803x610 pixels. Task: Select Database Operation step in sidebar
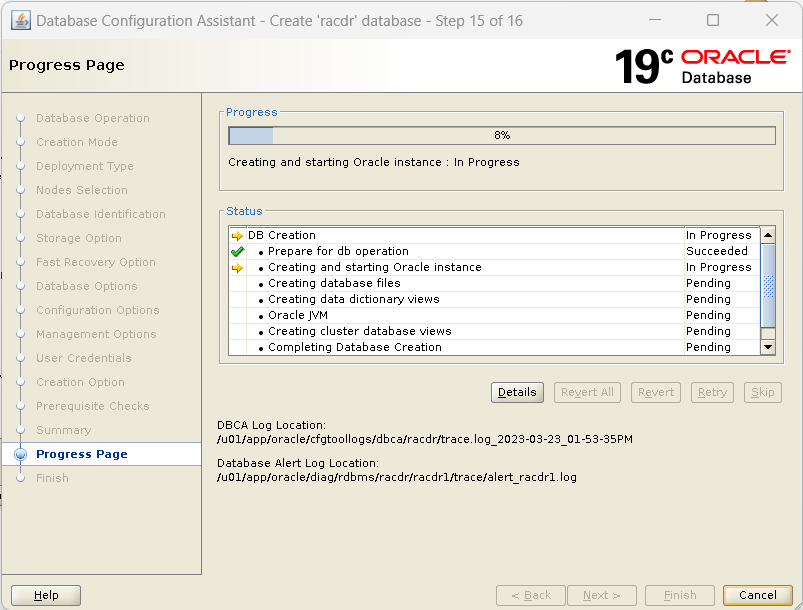click(x=93, y=118)
